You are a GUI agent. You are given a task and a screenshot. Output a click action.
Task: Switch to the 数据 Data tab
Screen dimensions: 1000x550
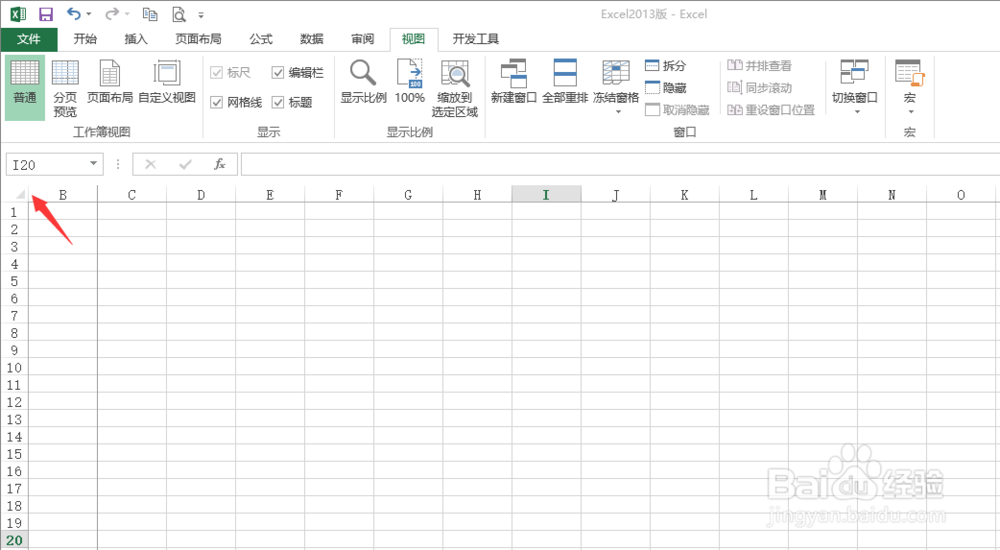(x=312, y=39)
